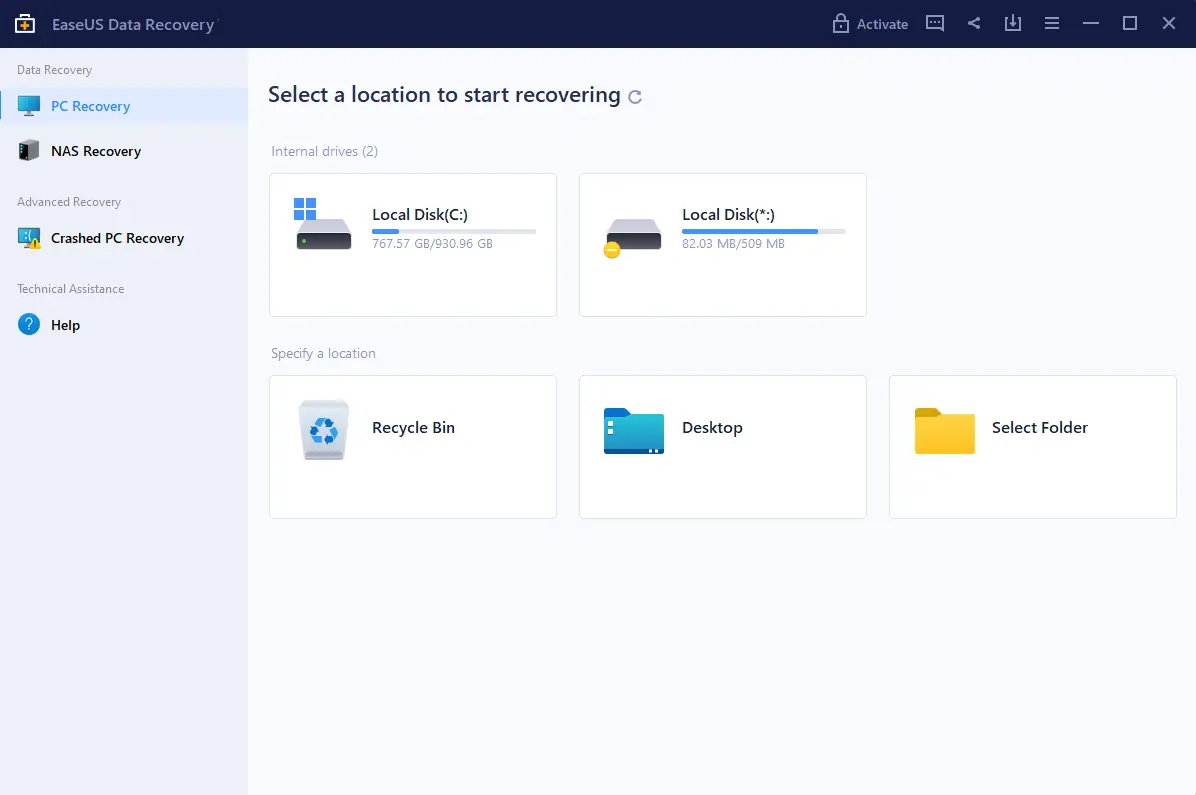Open the hamburger menu icon
The width and height of the screenshot is (1196, 795).
1052,24
